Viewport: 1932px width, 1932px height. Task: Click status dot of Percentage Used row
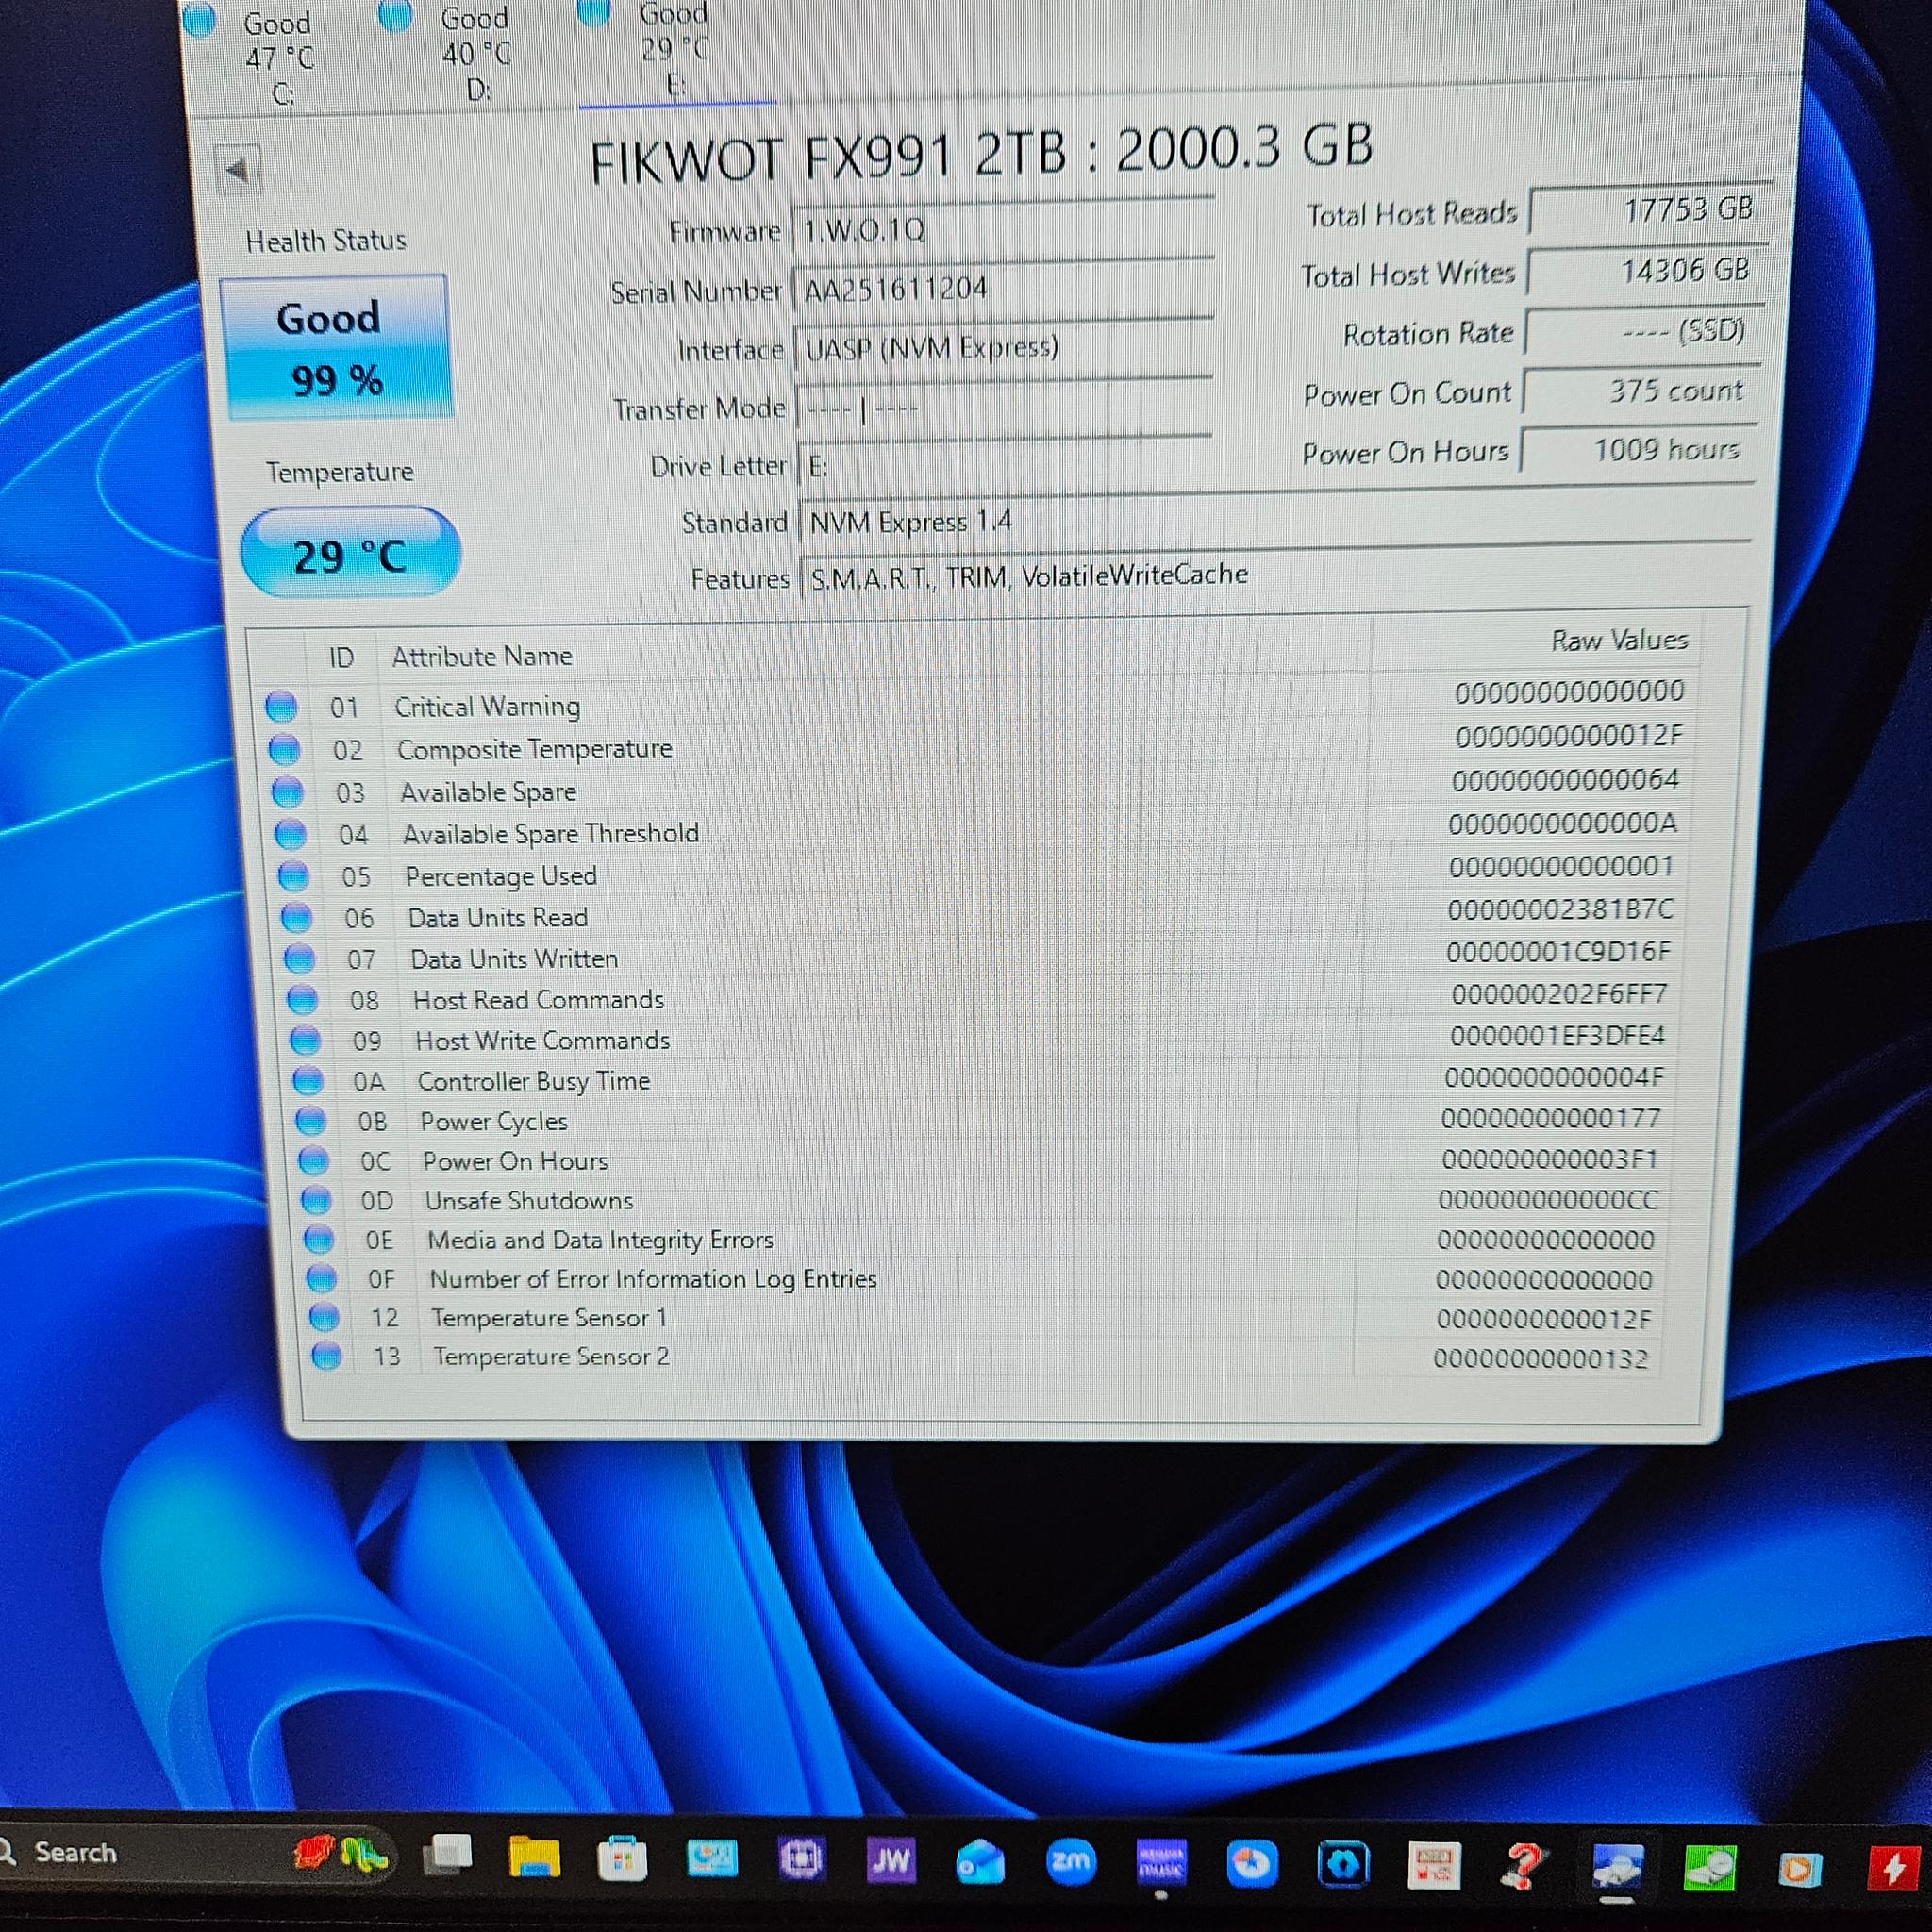(293, 876)
